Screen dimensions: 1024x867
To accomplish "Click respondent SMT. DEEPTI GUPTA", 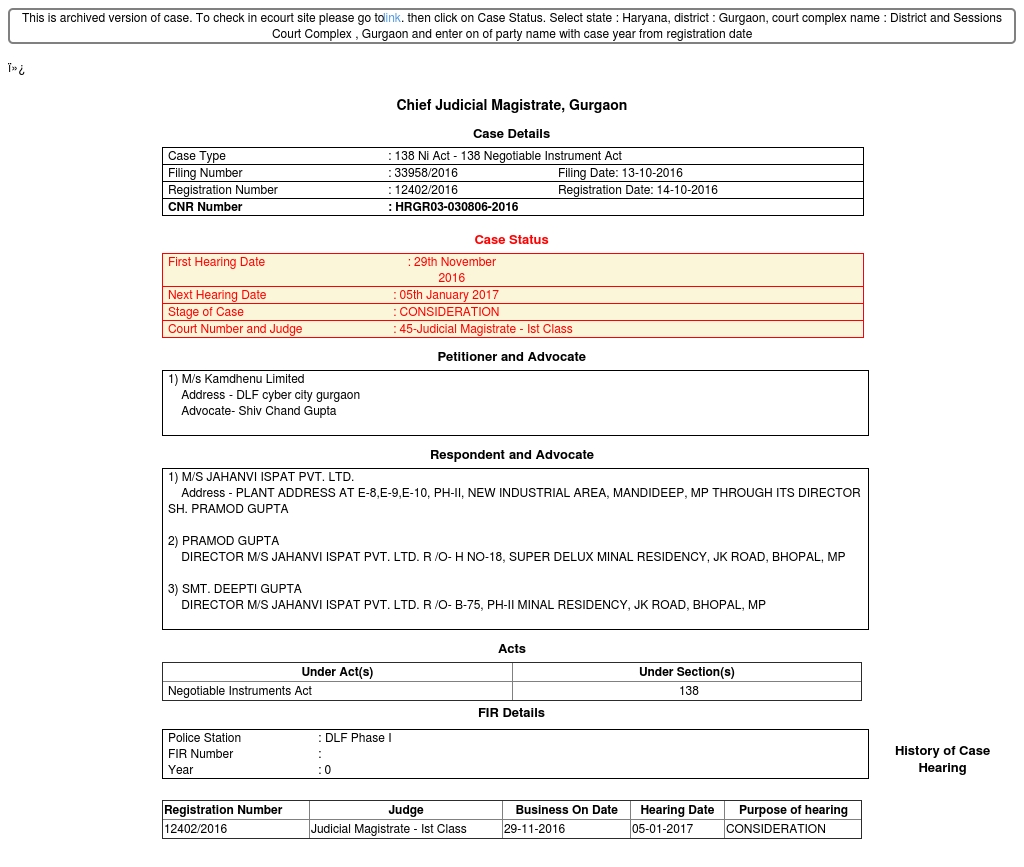I will click(x=241, y=589).
